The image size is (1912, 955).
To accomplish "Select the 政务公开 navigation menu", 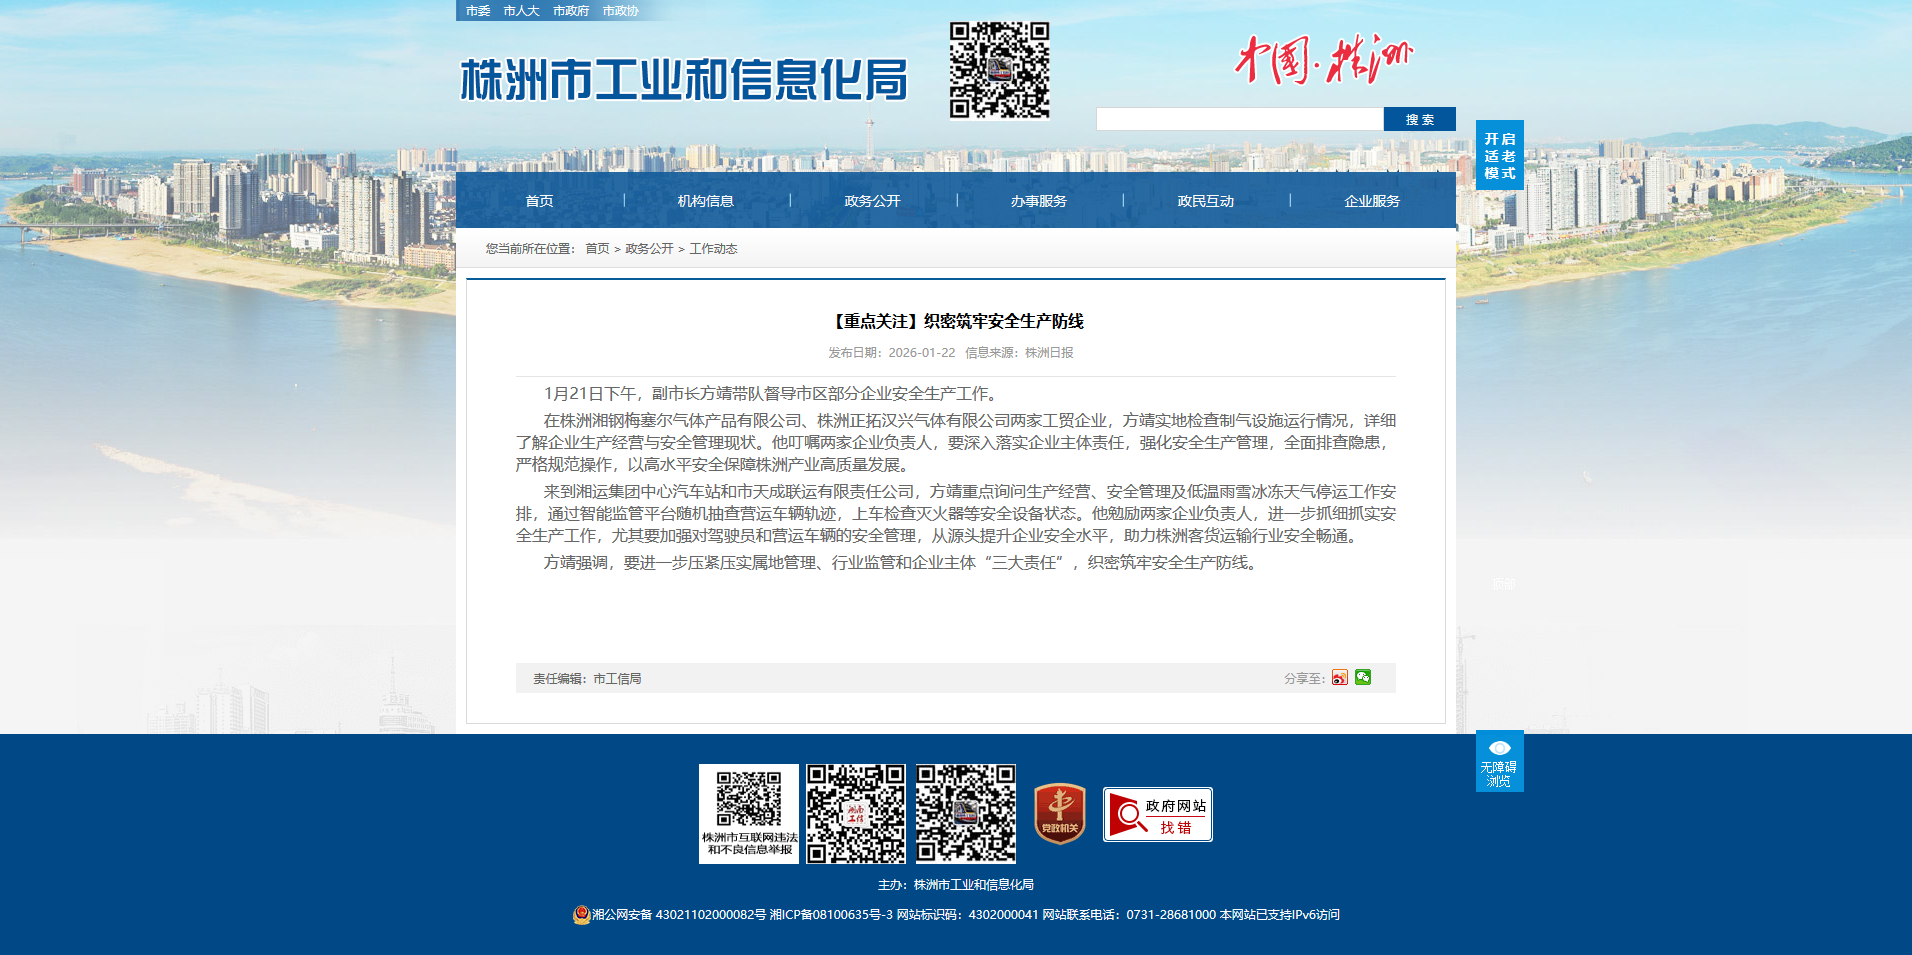I will click(x=872, y=201).
